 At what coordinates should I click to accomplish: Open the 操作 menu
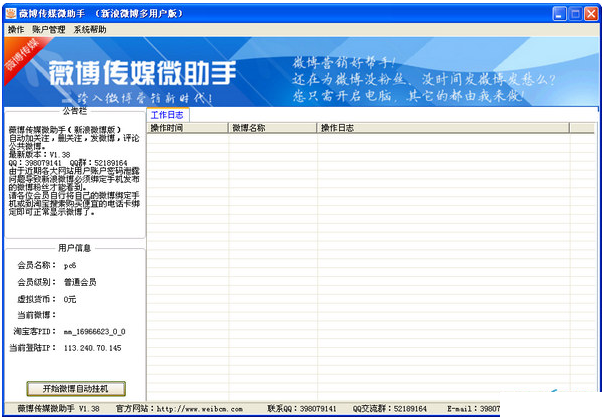click(x=15, y=30)
